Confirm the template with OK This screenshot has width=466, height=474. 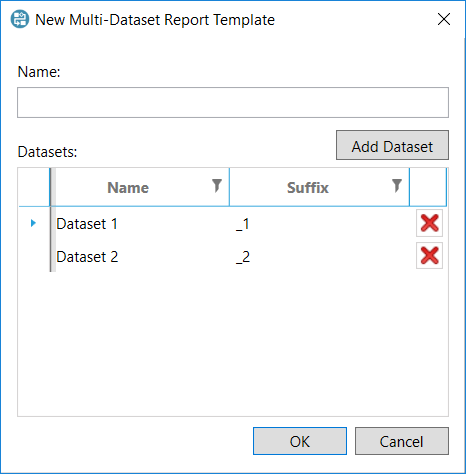(300, 441)
